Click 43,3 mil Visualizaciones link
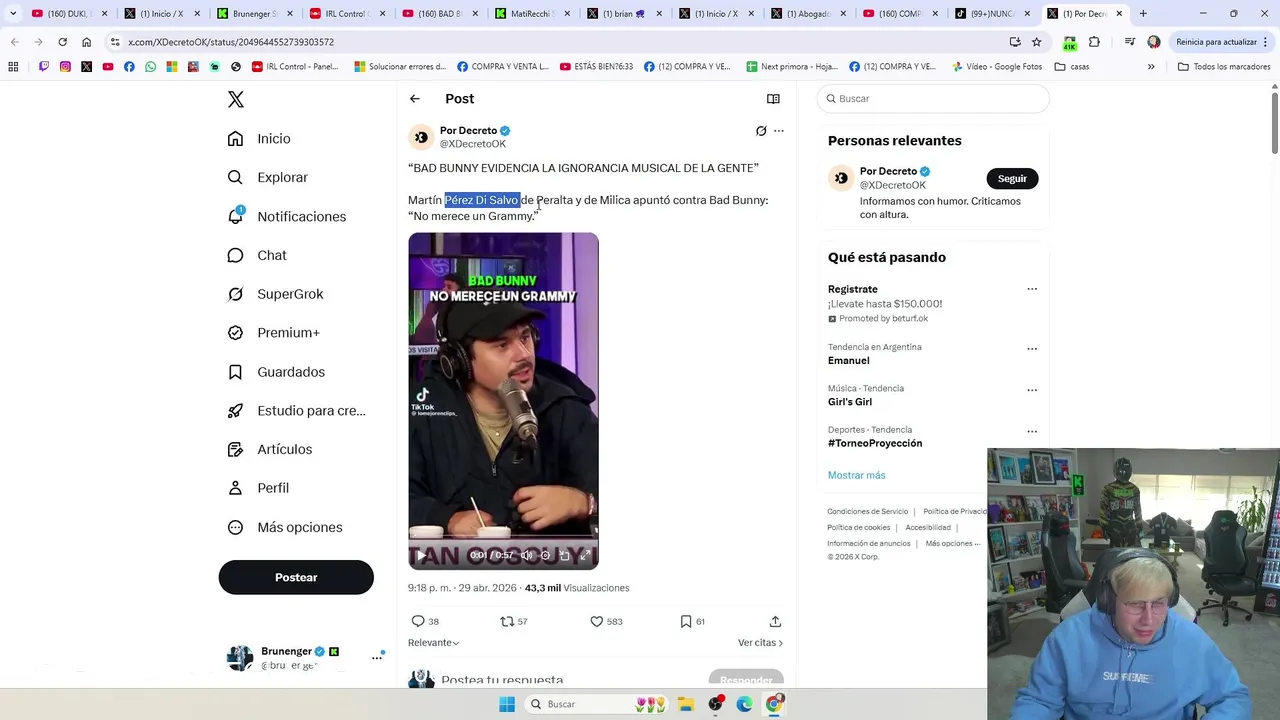This screenshot has width=1280, height=720. [x=577, y=588]
